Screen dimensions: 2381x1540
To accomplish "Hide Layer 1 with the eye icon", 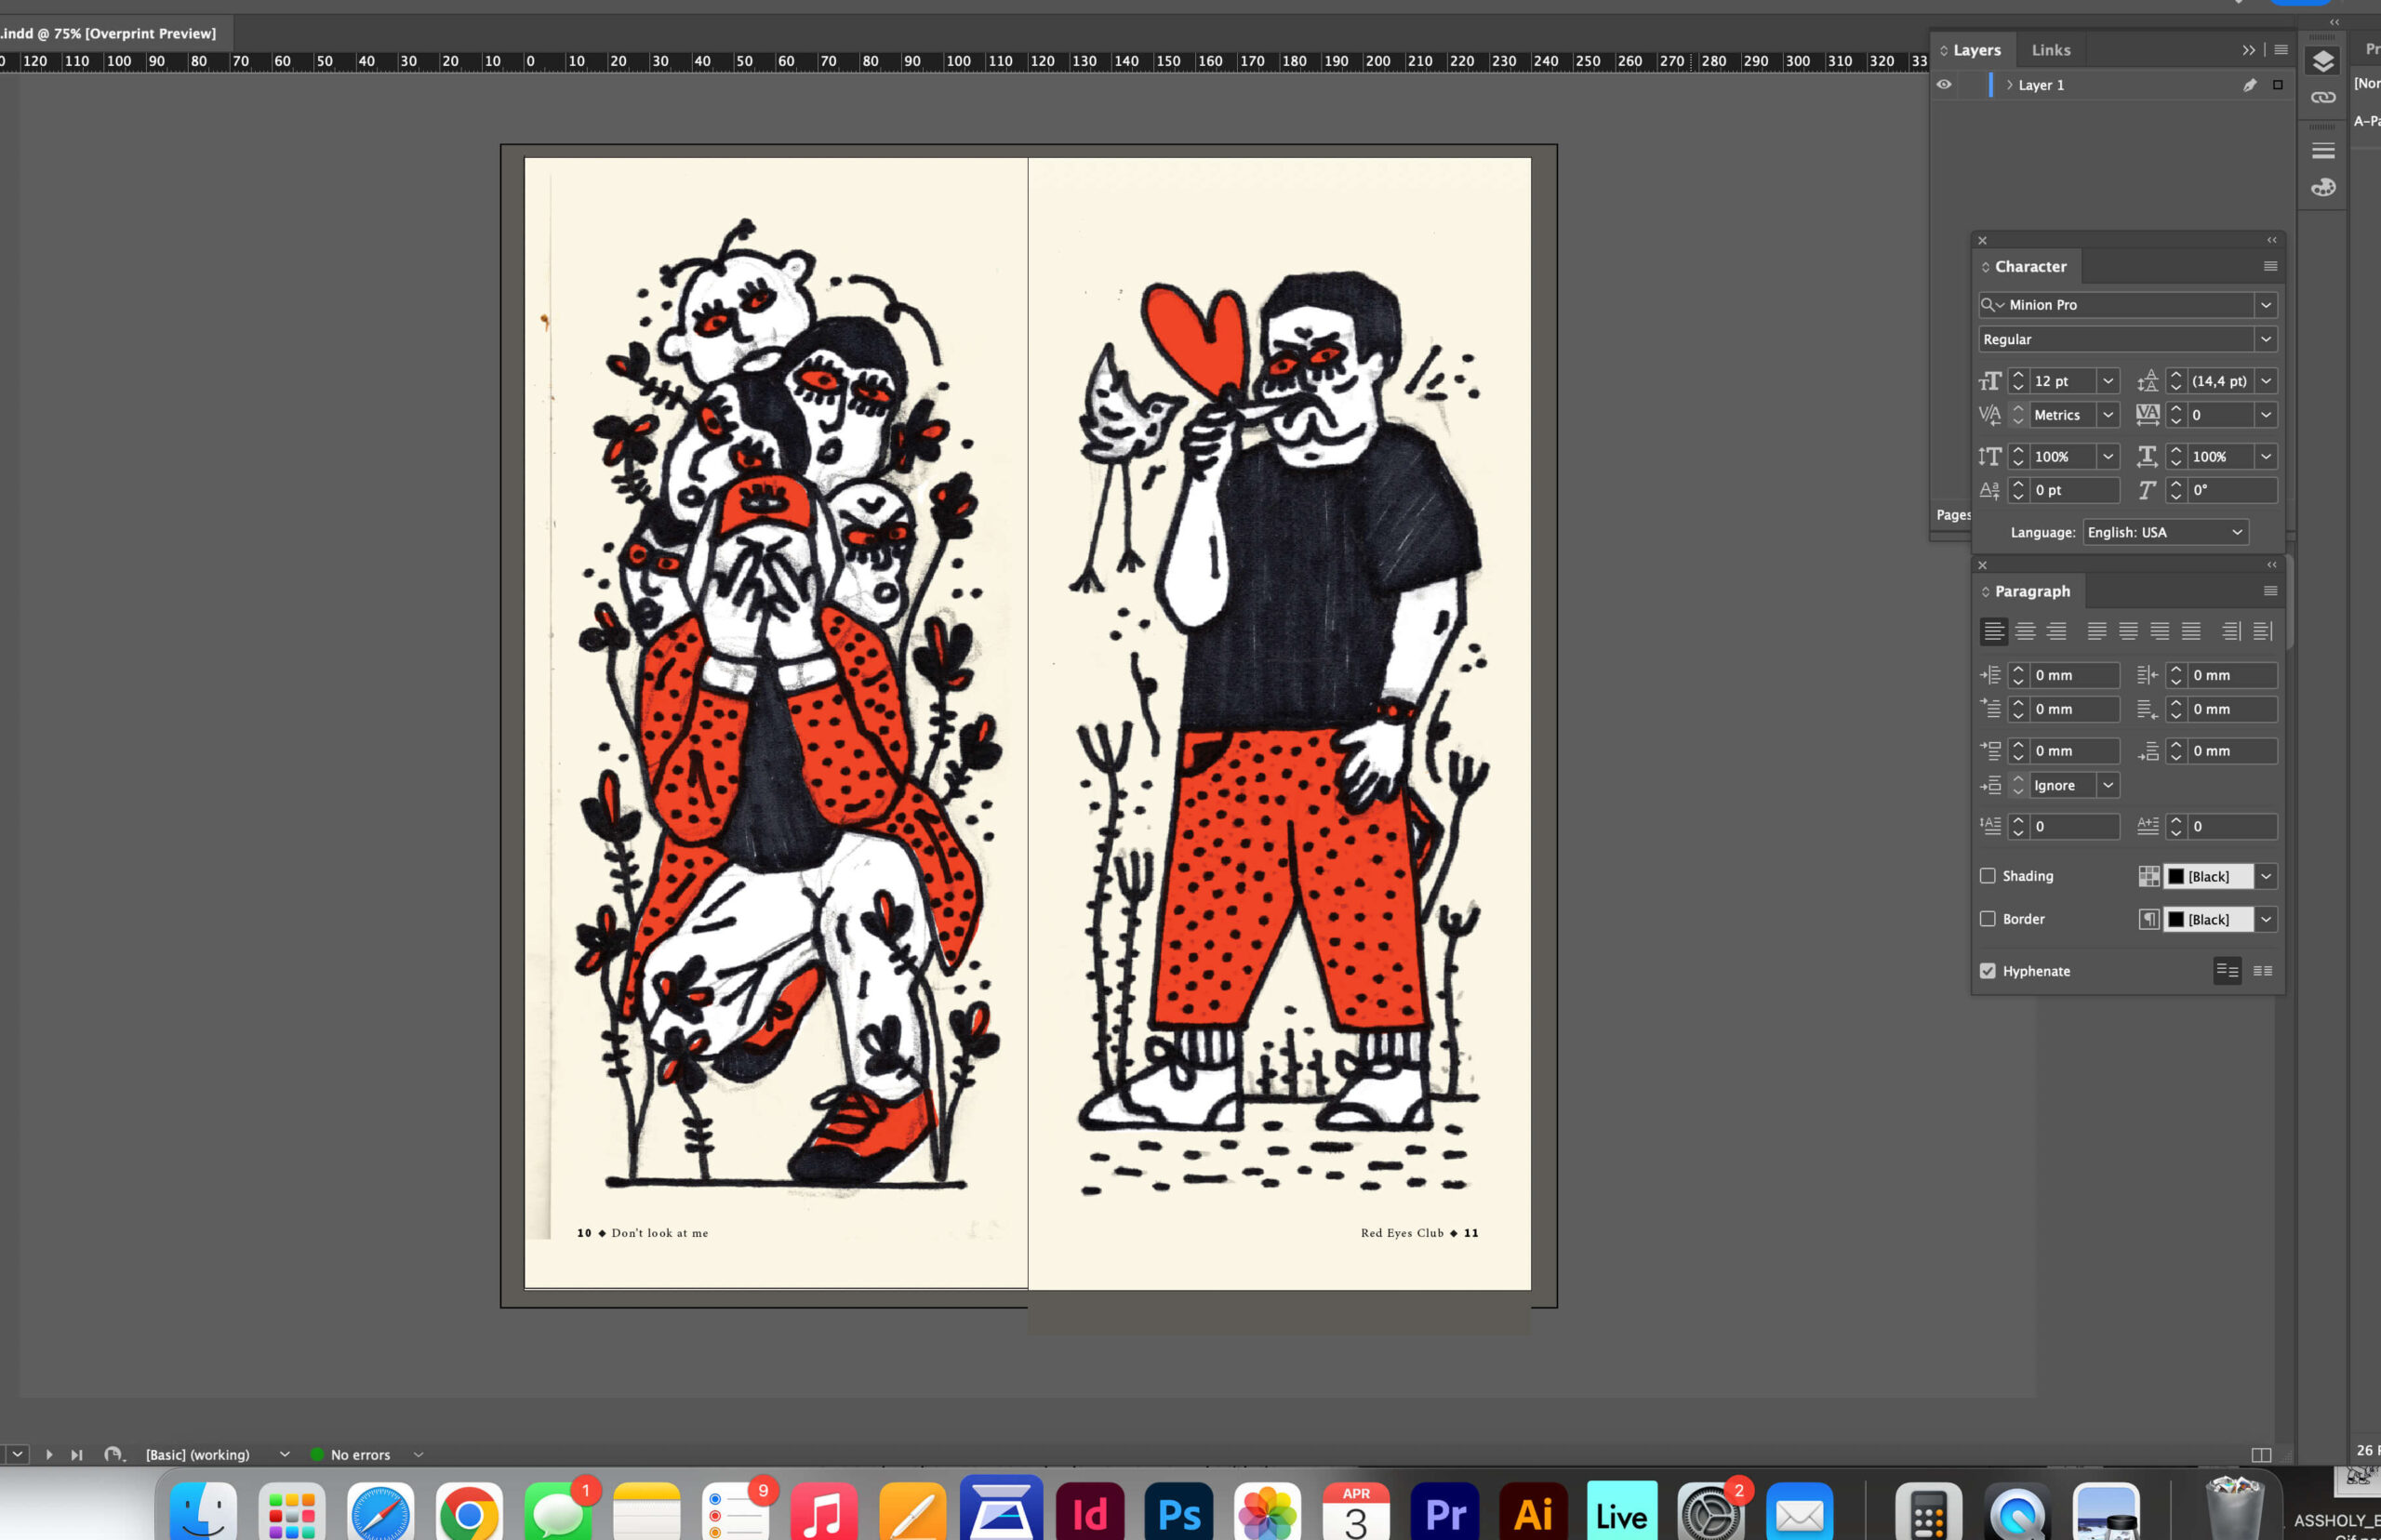I will 1944,85.
